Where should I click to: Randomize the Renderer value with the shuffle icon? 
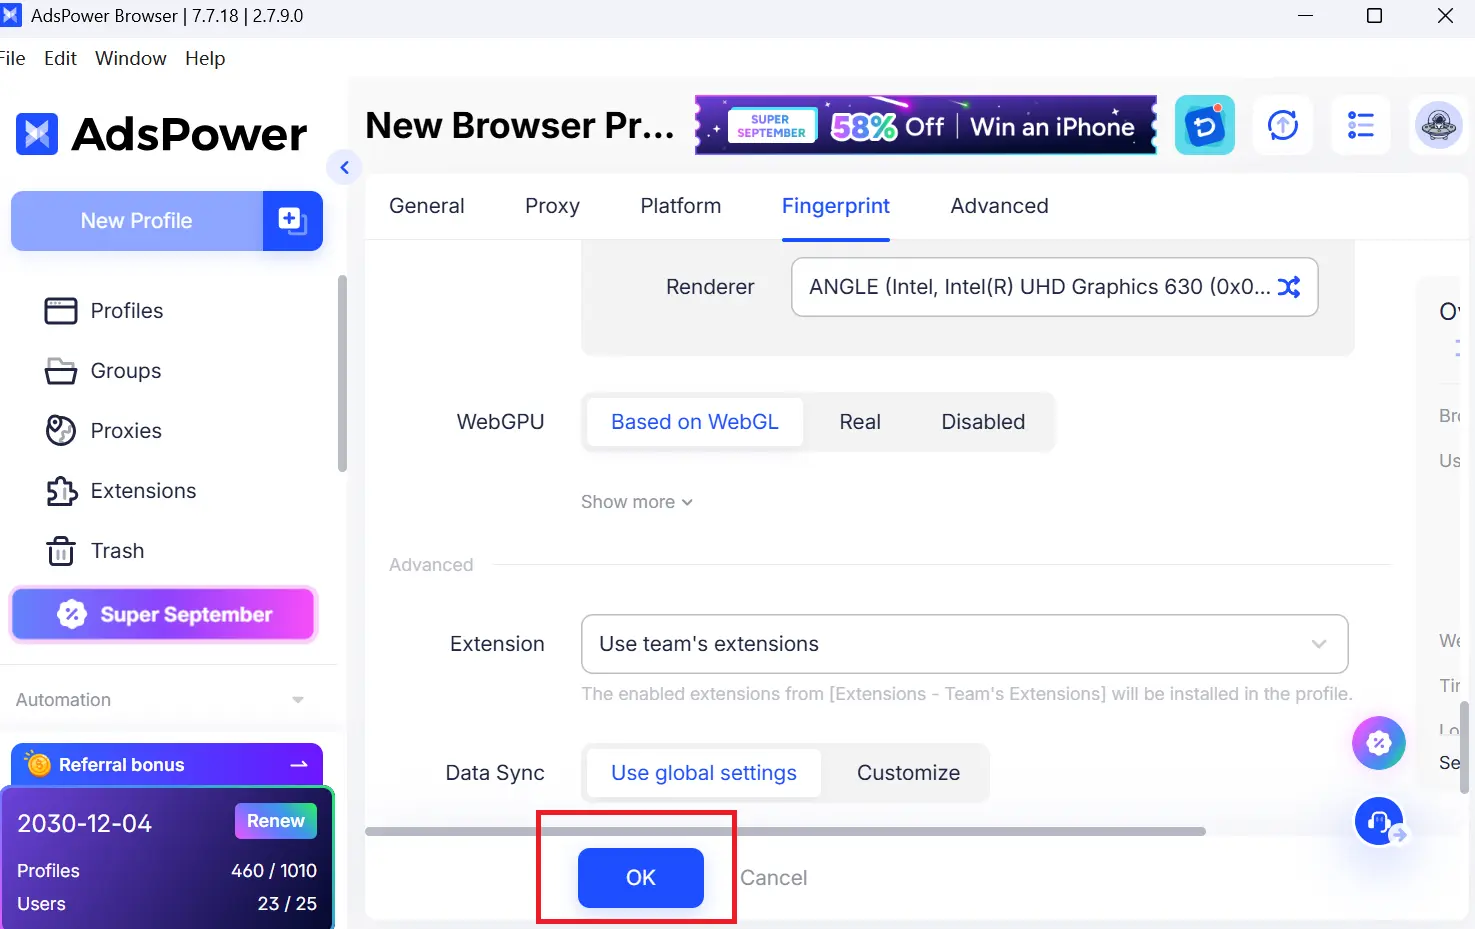coord(1289,287)
